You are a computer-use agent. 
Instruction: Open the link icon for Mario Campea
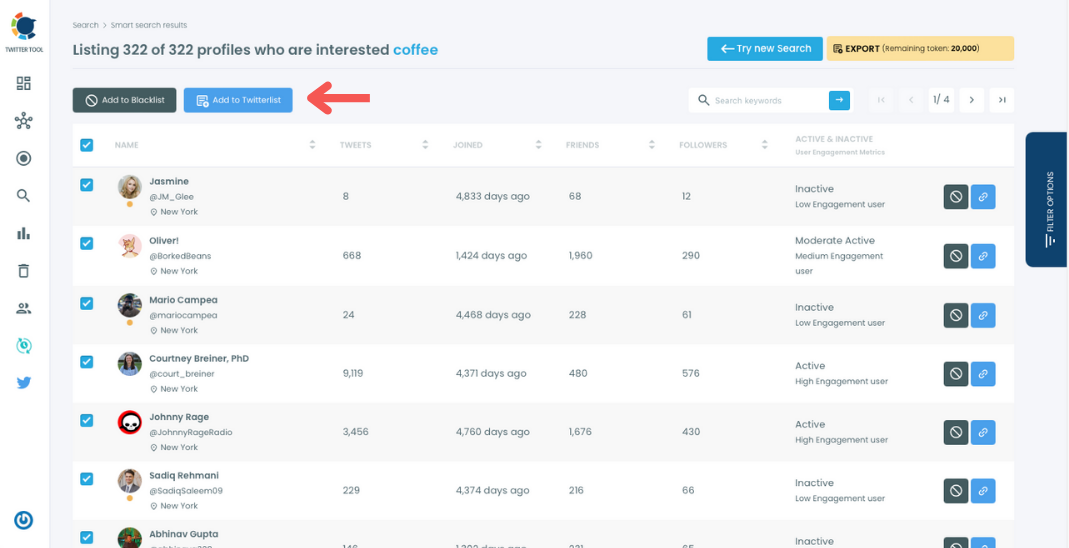(x=983, y=316)
